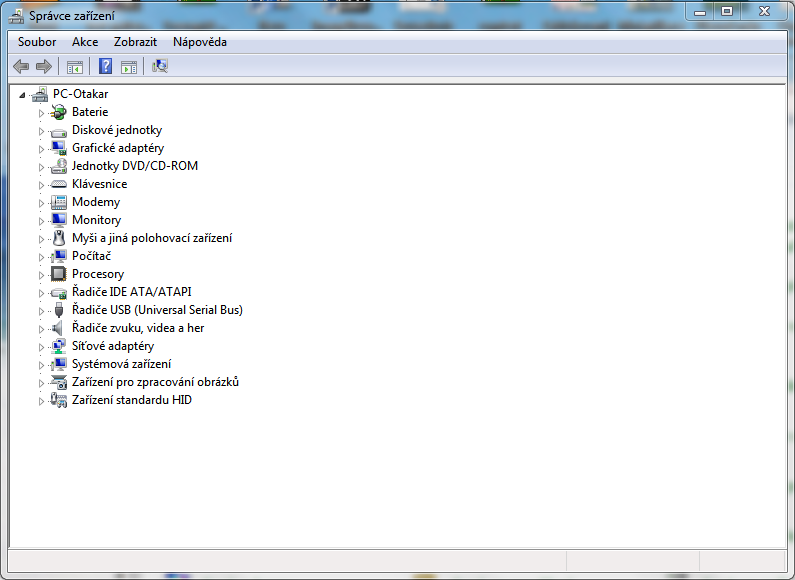Viewport: 795px width, 580px height.
Task: Click the scan for hardware changes icon
Action: [160, 66]
